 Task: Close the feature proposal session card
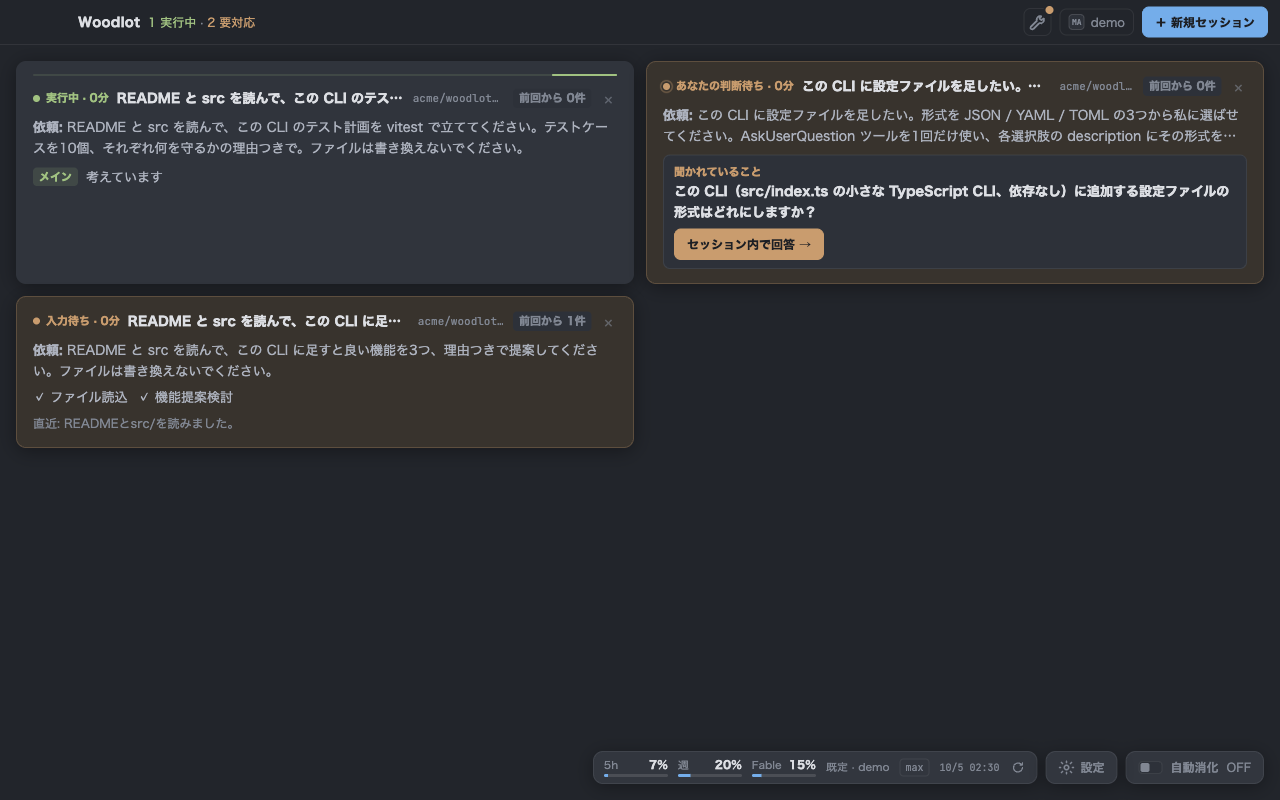(608, 322)
